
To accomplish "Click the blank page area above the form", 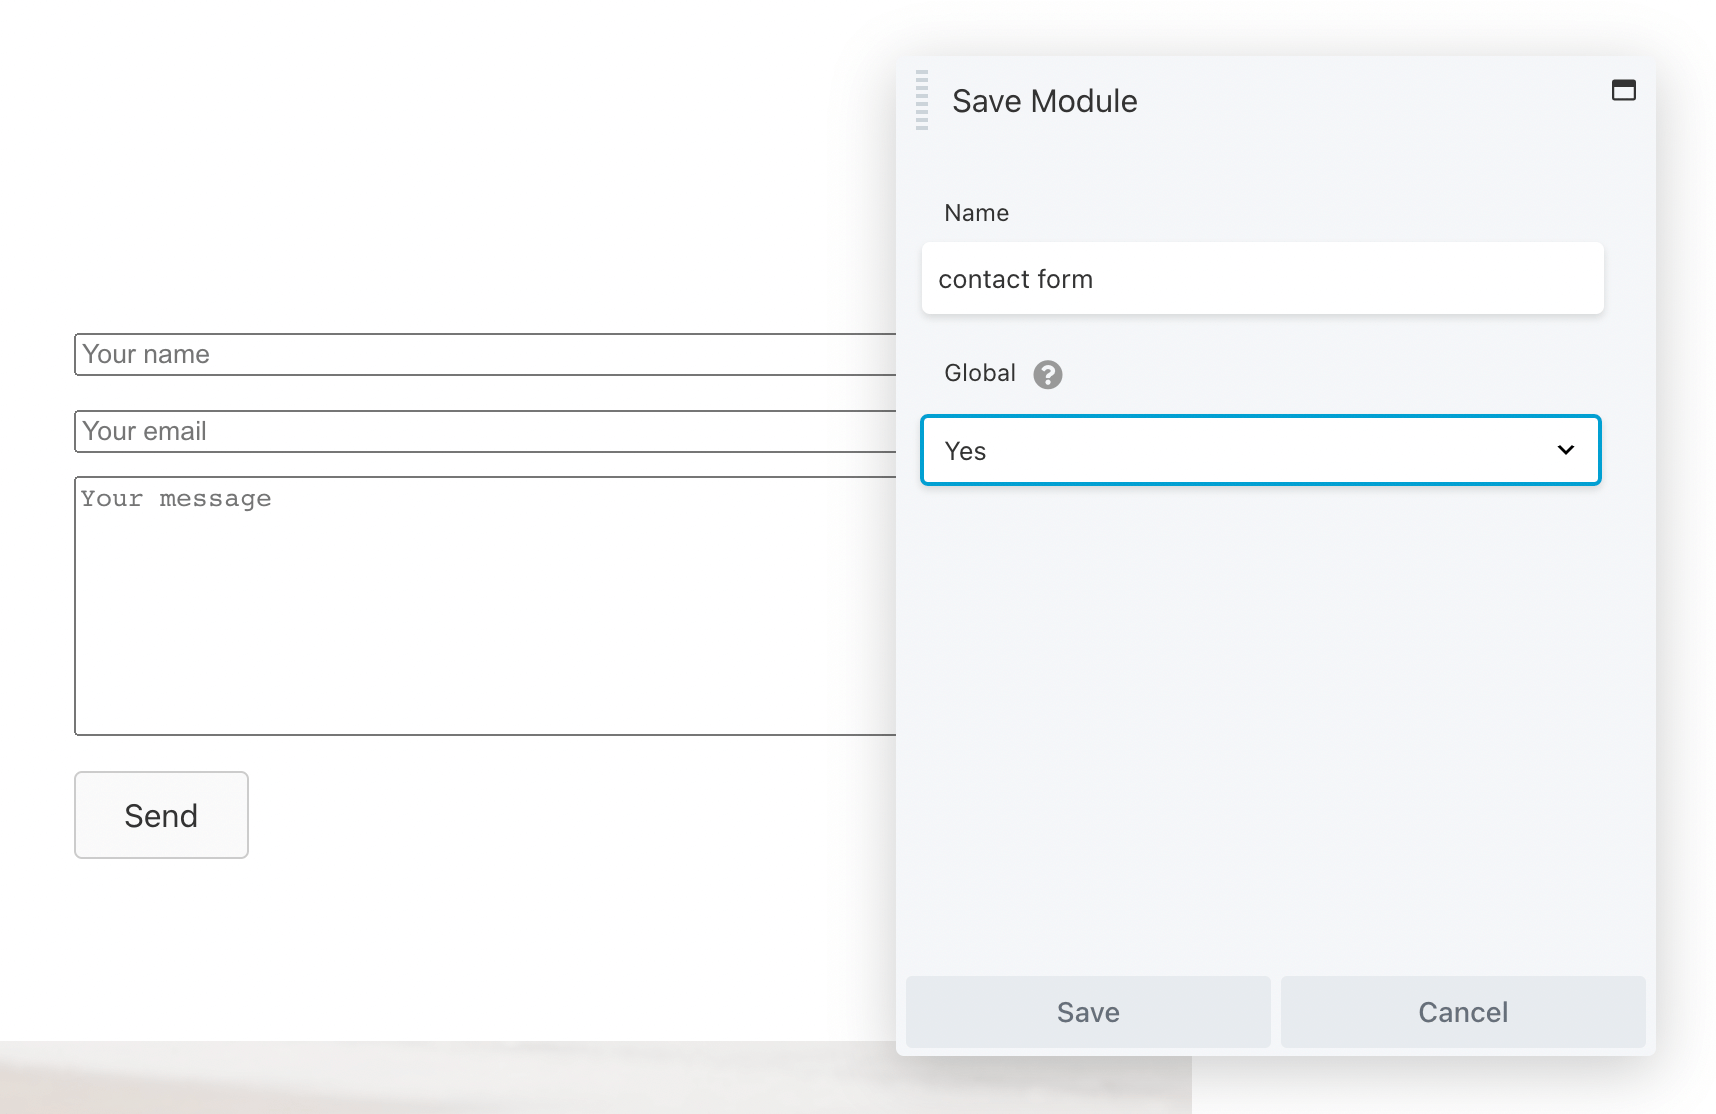I will pos(450,170).
